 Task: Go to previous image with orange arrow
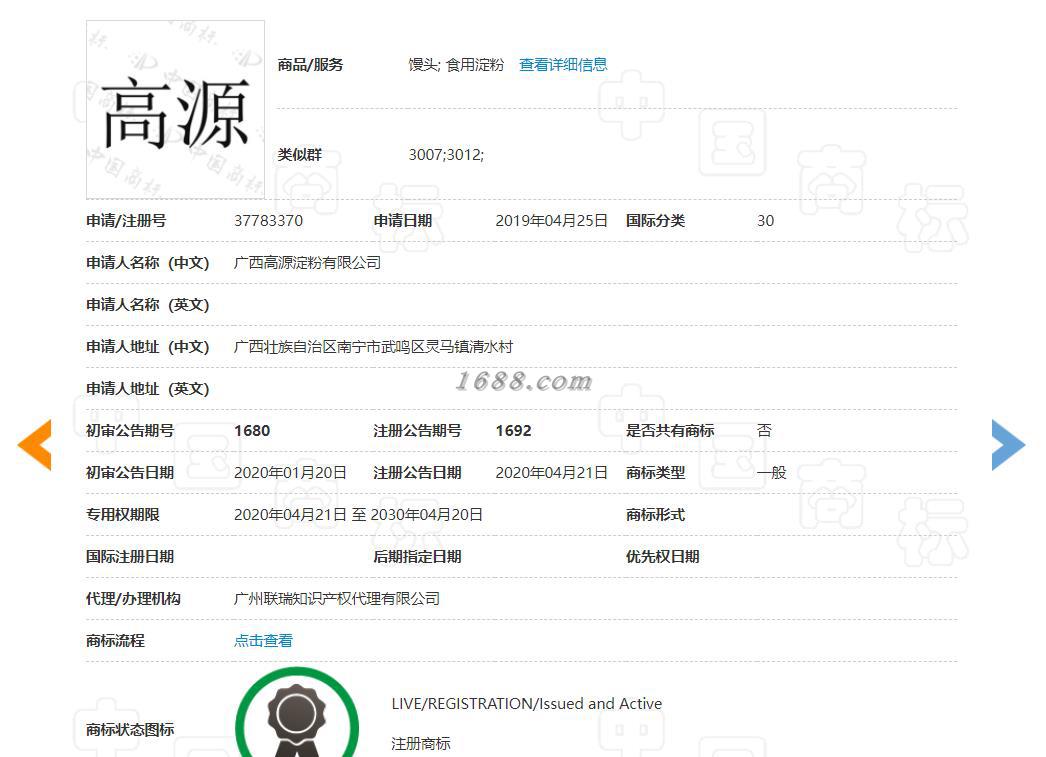click(35, 445)
